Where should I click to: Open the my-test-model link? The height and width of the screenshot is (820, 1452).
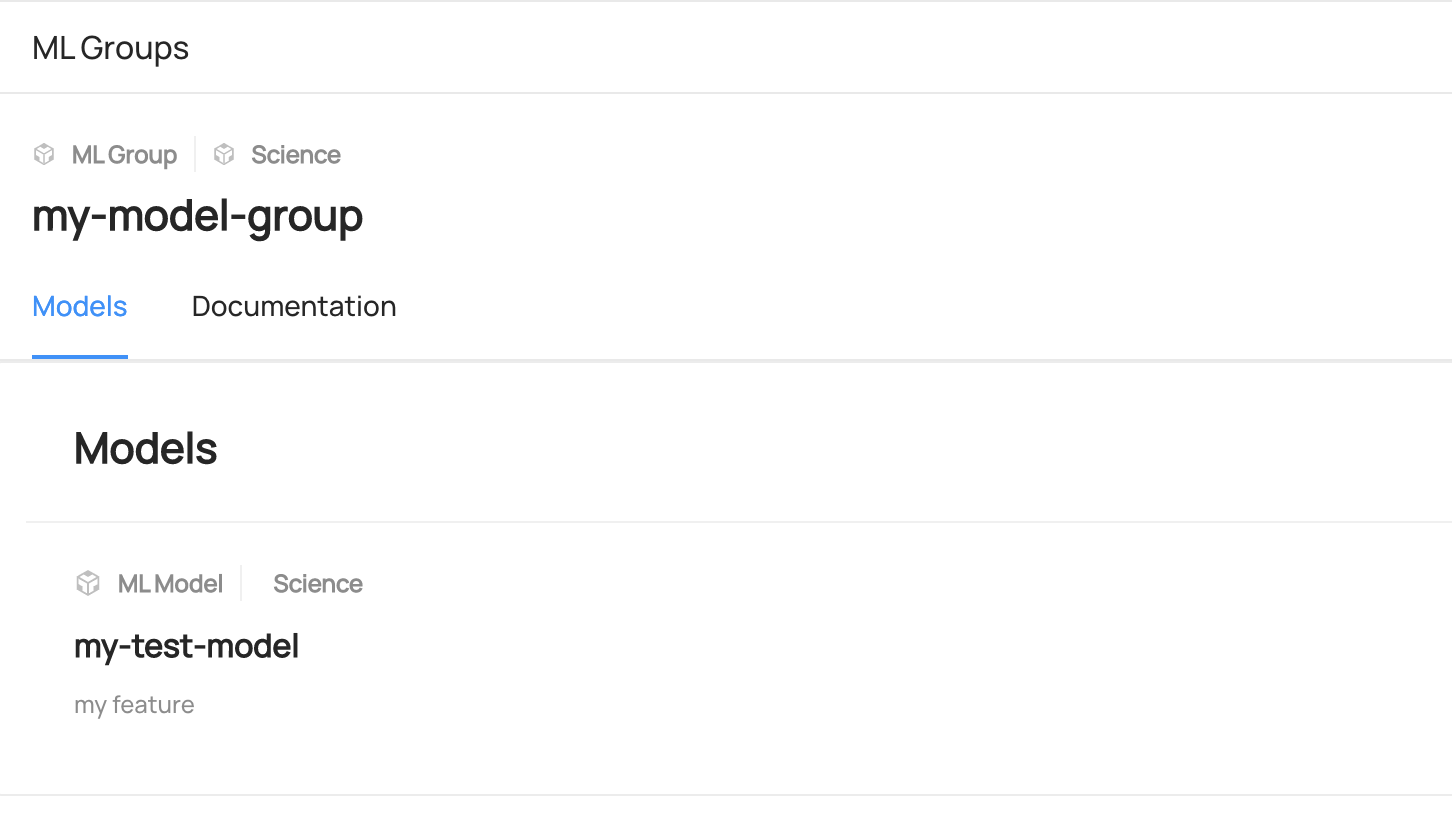[187, 647]
